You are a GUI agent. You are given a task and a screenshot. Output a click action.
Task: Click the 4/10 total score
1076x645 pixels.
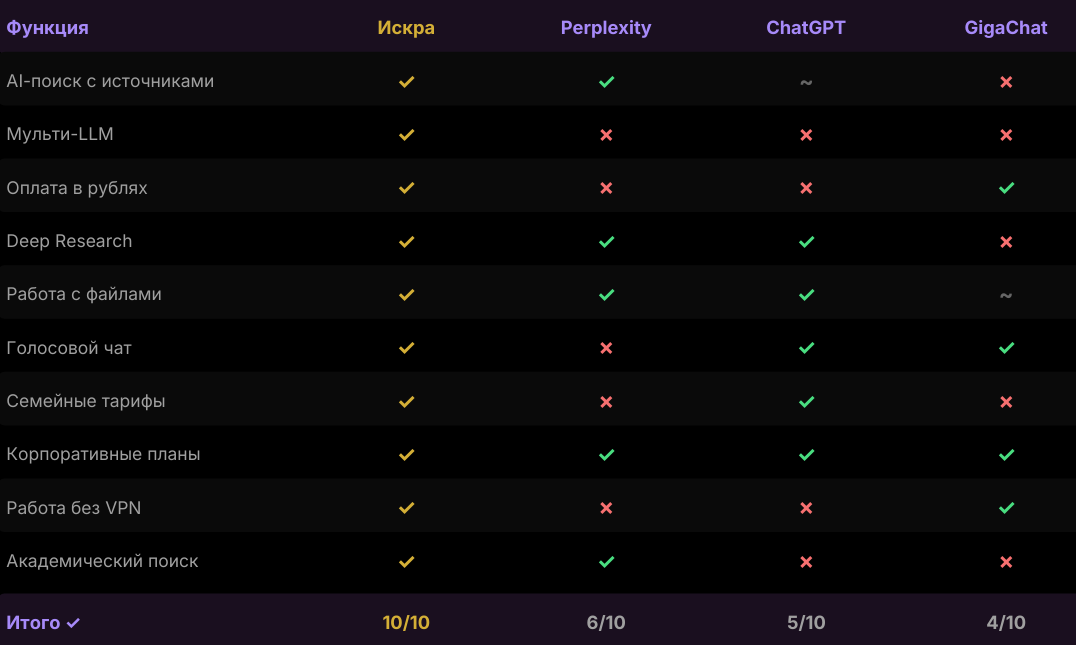point(1006,622)
